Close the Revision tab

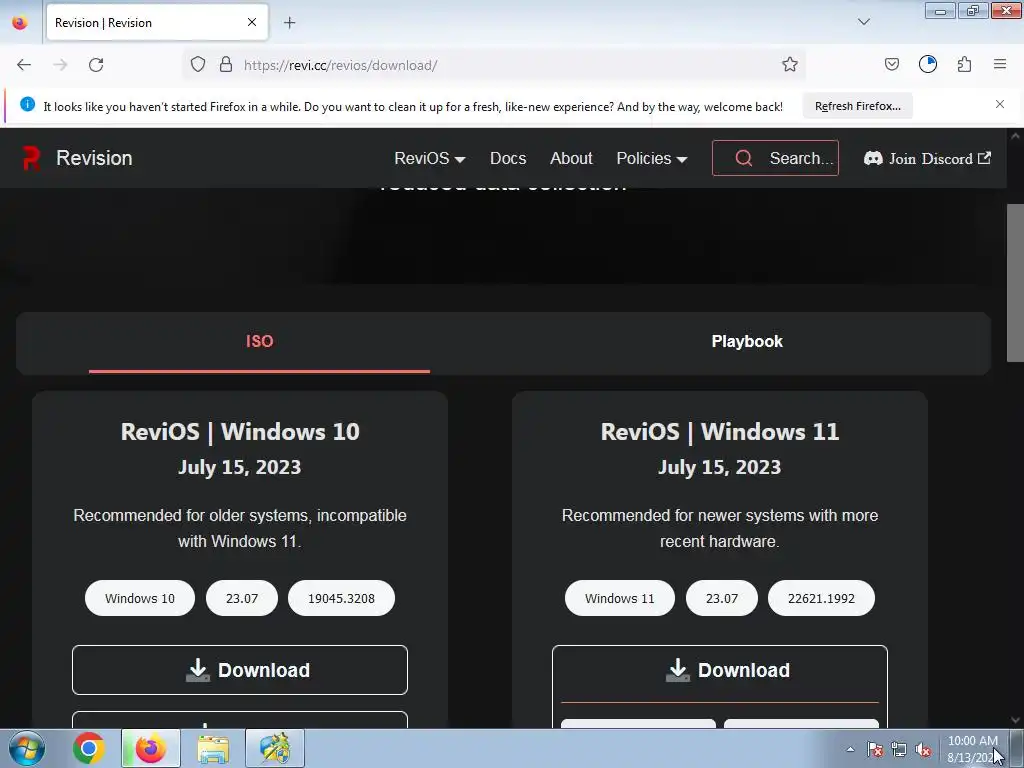click(252, 22)
